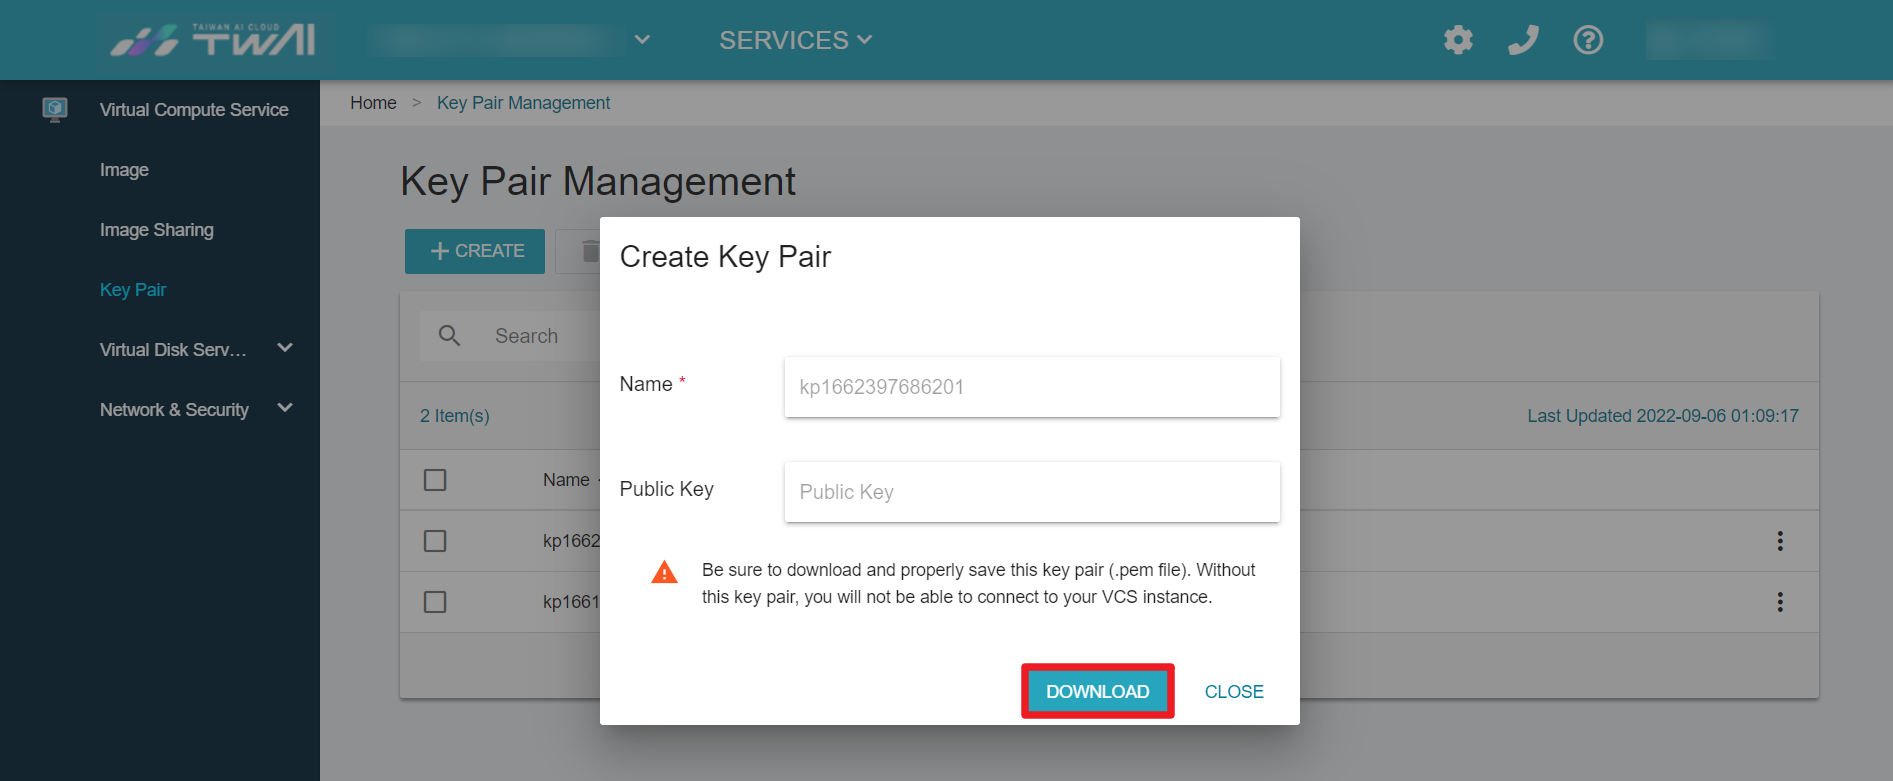
Task: Open the more options menu for second key pair
Action: (1780, 602)
